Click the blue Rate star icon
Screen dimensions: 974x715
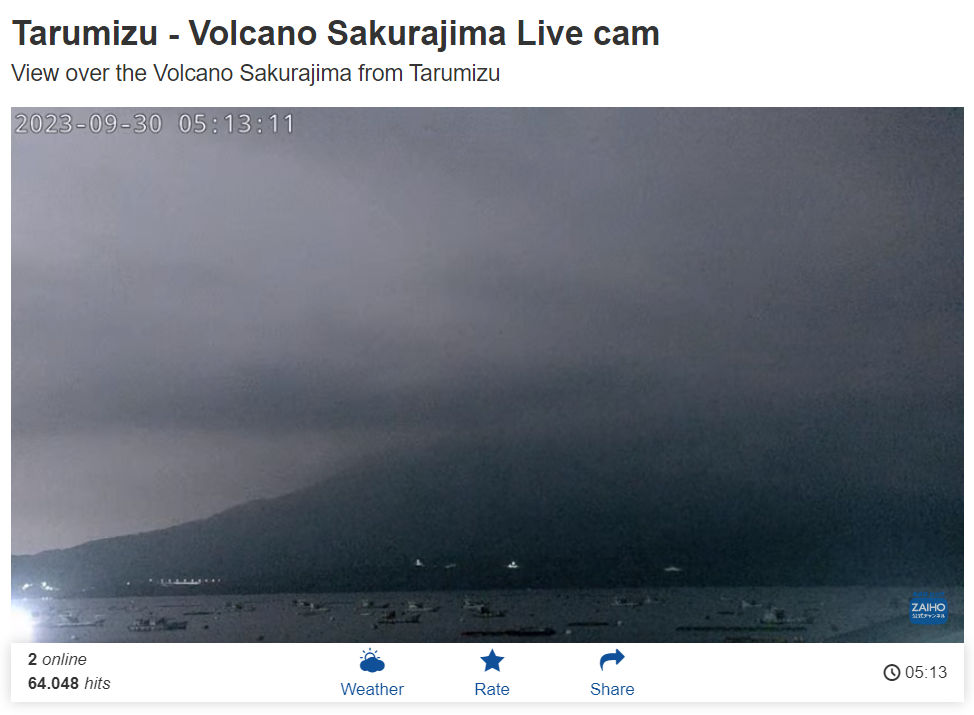(492, 660)
